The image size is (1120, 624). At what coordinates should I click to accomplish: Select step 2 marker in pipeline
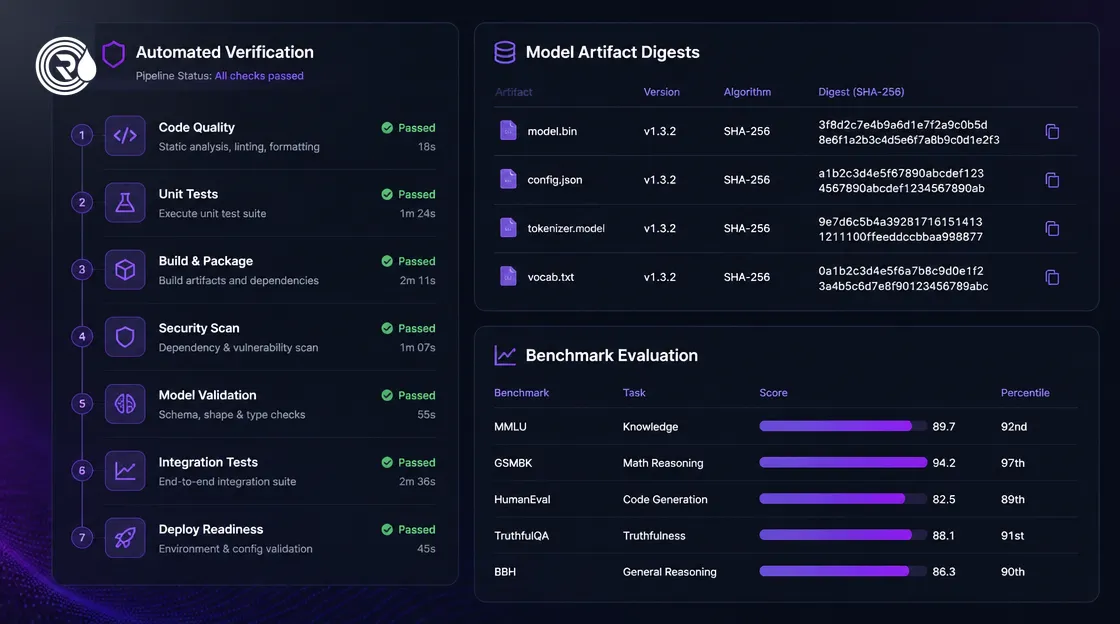(x=82, y=202)
